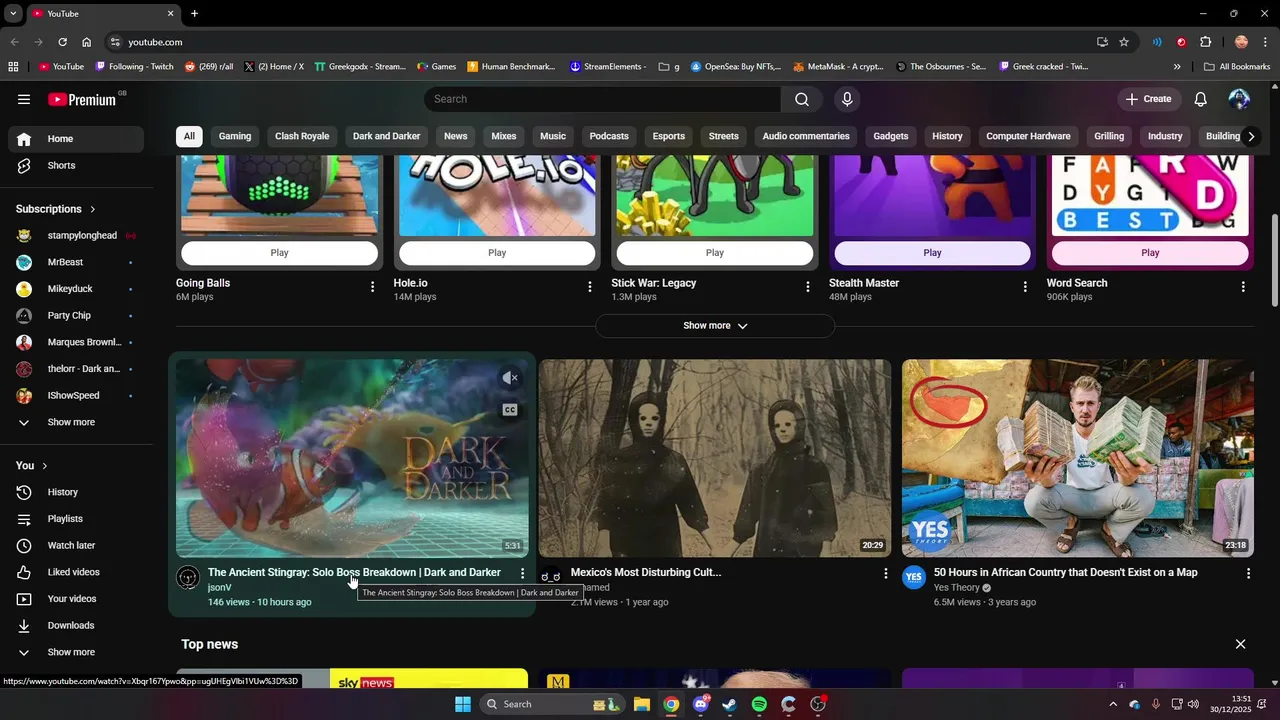
Task: Click the Chrome address bar URL
Action: pyautogui.click(x=155, y=42)
